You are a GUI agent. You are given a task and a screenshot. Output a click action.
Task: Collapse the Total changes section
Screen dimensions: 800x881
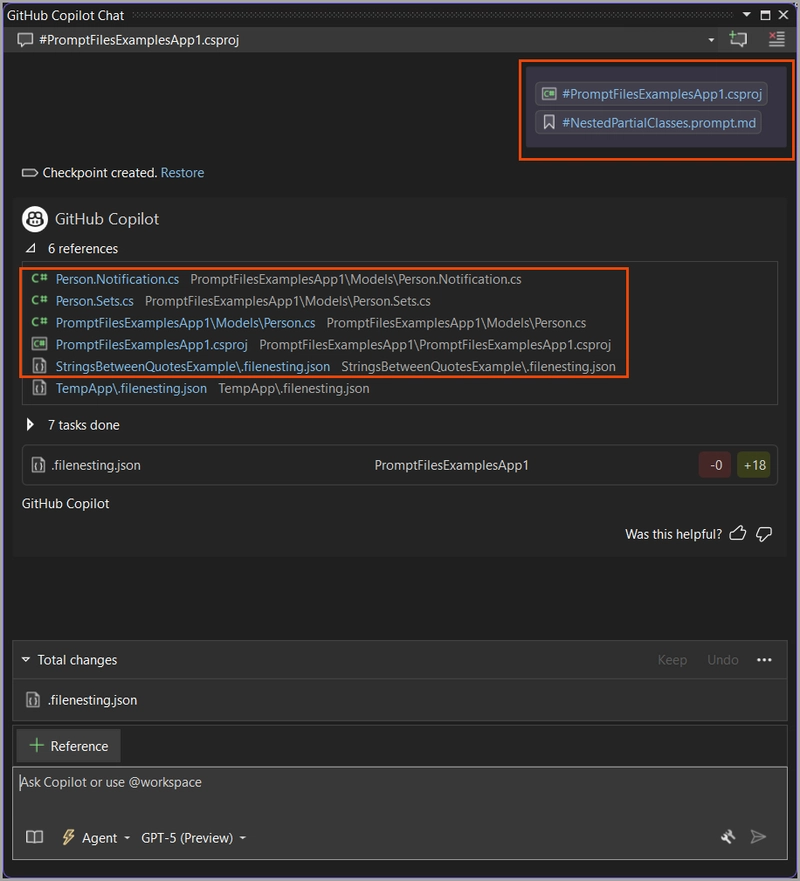coord(26,660)
